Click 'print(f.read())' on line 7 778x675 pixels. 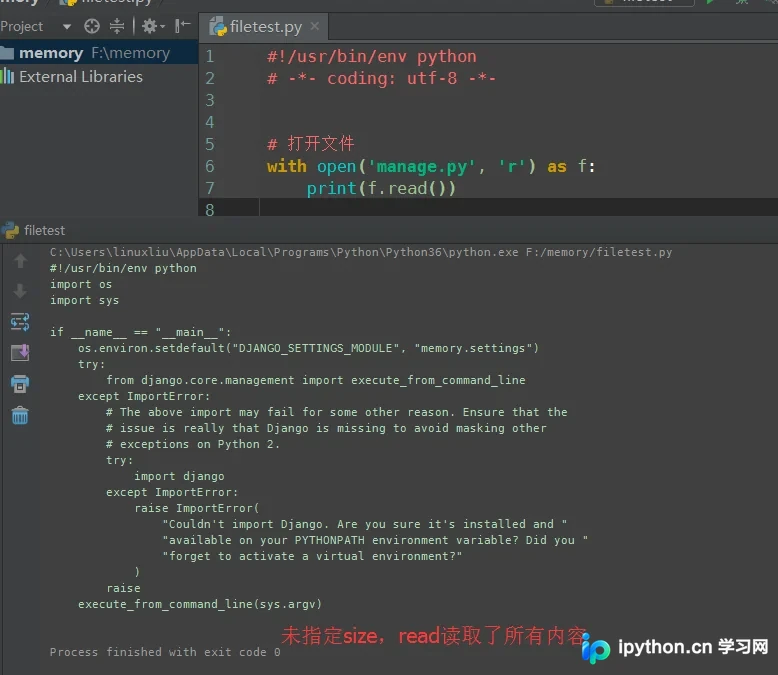coord(381,188)
